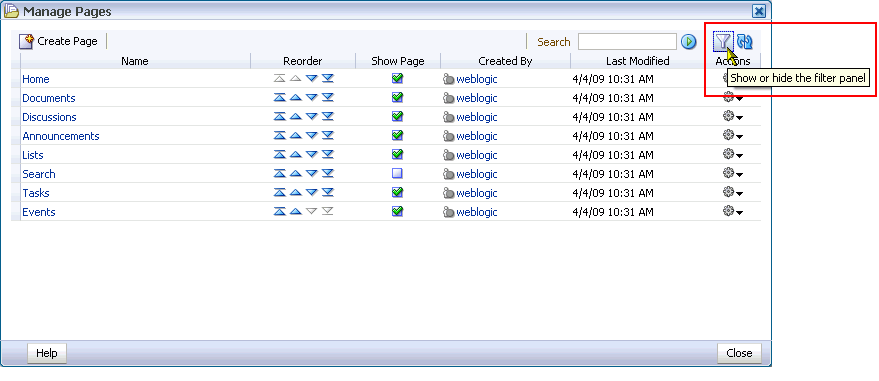
Task: Run search with the green arrow icon
Action: coord(688,41)
